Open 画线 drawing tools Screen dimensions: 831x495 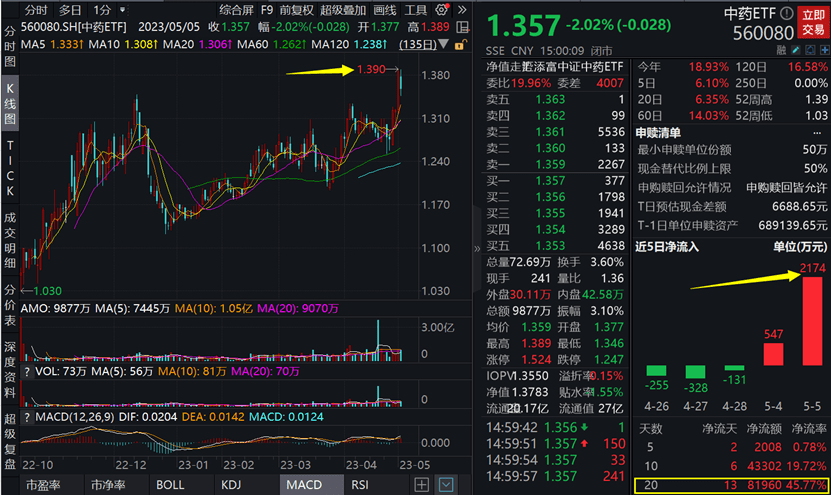tap(385, 10)
